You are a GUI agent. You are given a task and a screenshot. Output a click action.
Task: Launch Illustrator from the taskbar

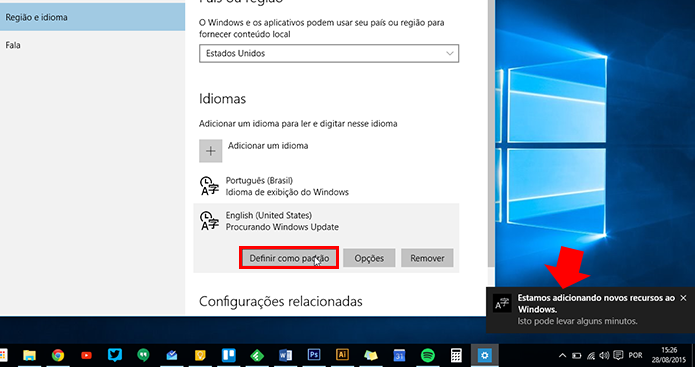click(342, 355)
